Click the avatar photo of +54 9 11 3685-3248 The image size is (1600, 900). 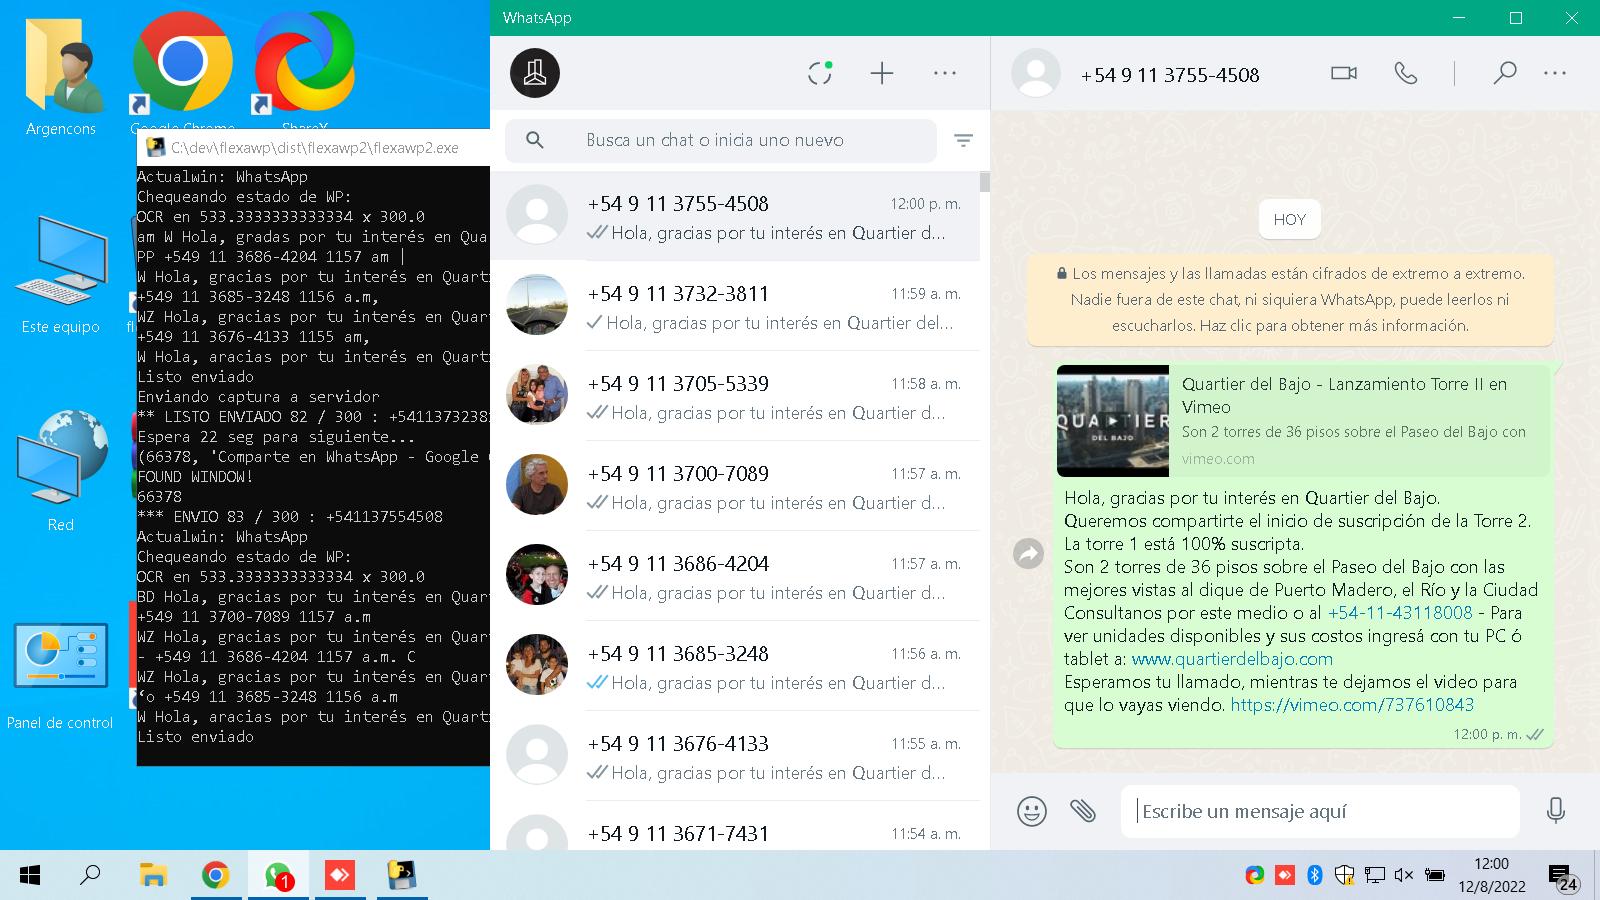click(x=537, y=664)
